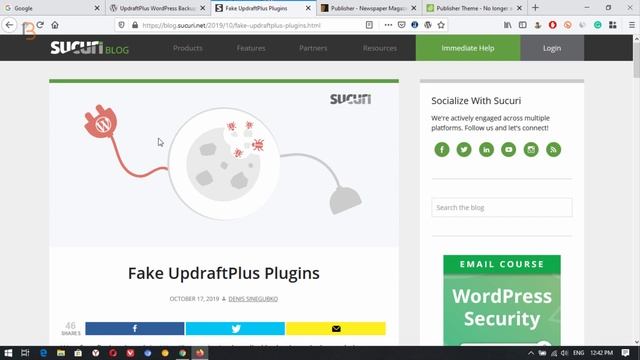This screenshot has height=360, width=640.
Task: Click the article featured image
Action: click(x=224, y=165)
